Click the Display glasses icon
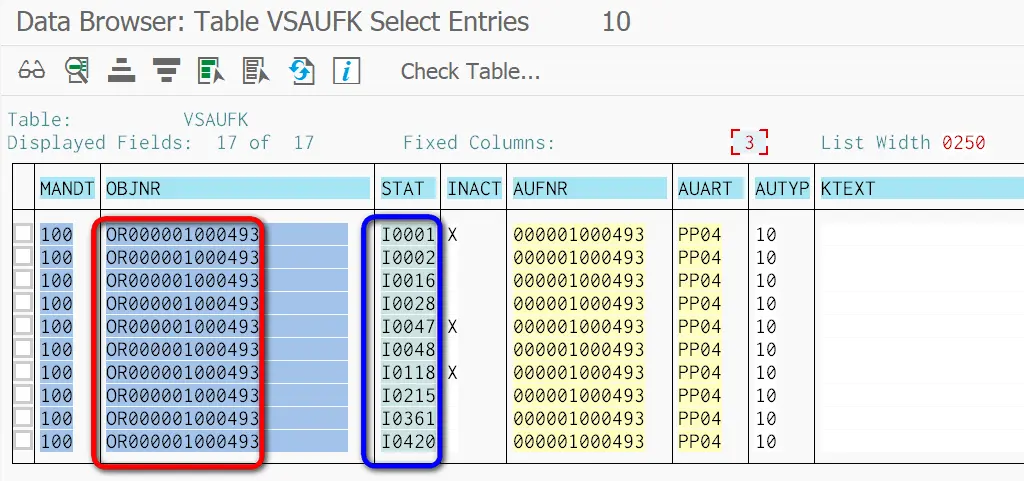Viewport: 1024px width, 481px height. 31,70
